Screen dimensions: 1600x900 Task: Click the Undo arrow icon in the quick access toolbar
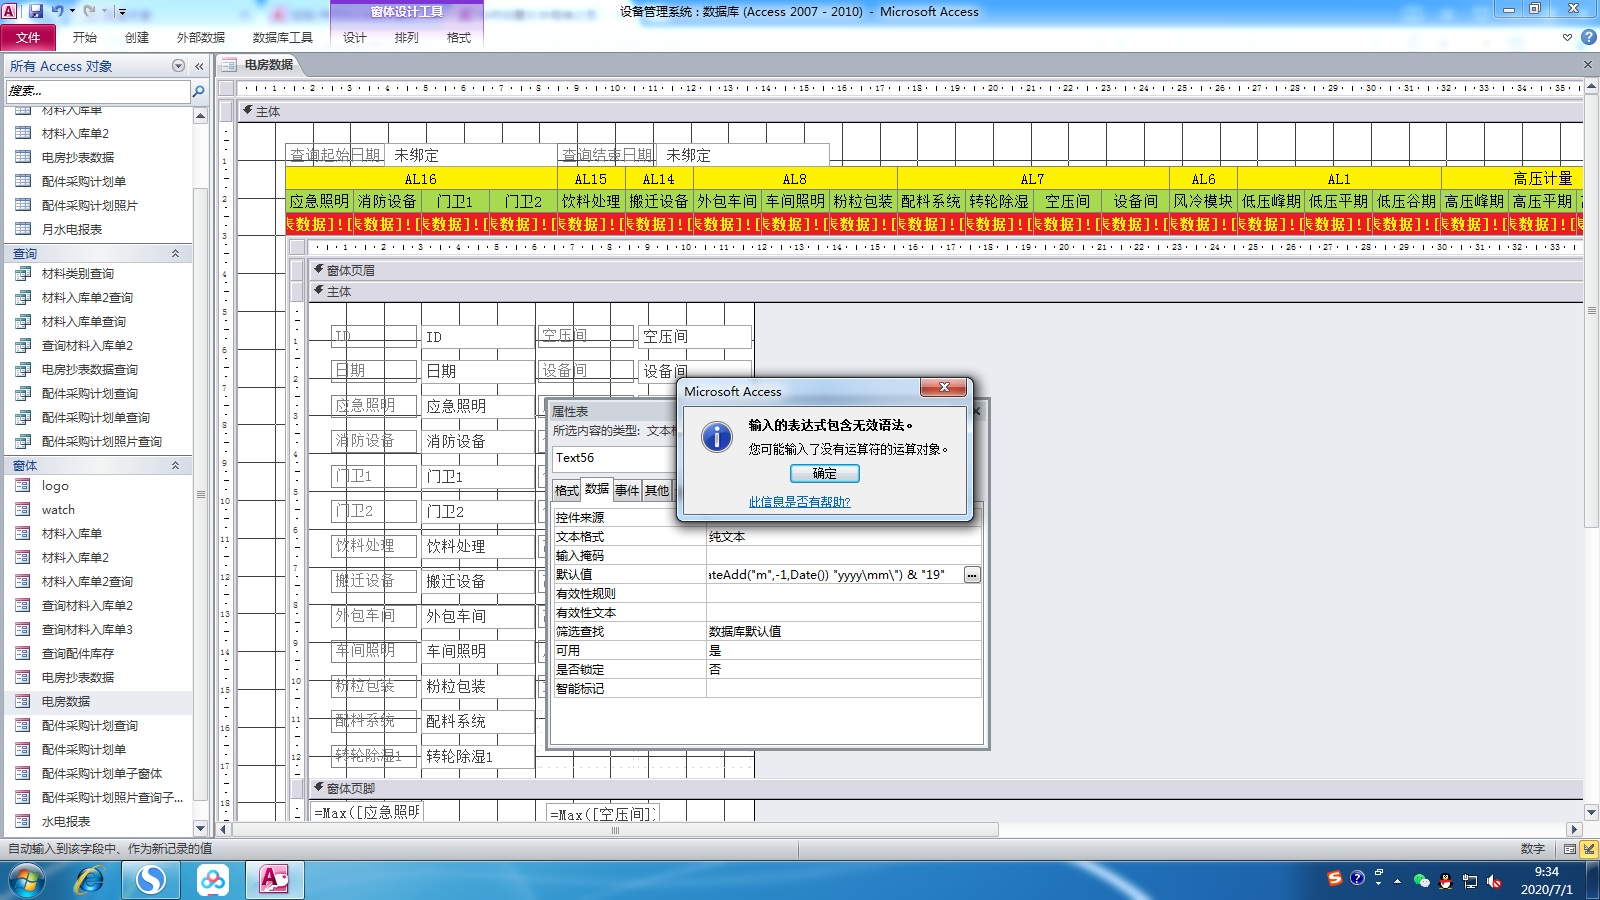coord(58,11)
